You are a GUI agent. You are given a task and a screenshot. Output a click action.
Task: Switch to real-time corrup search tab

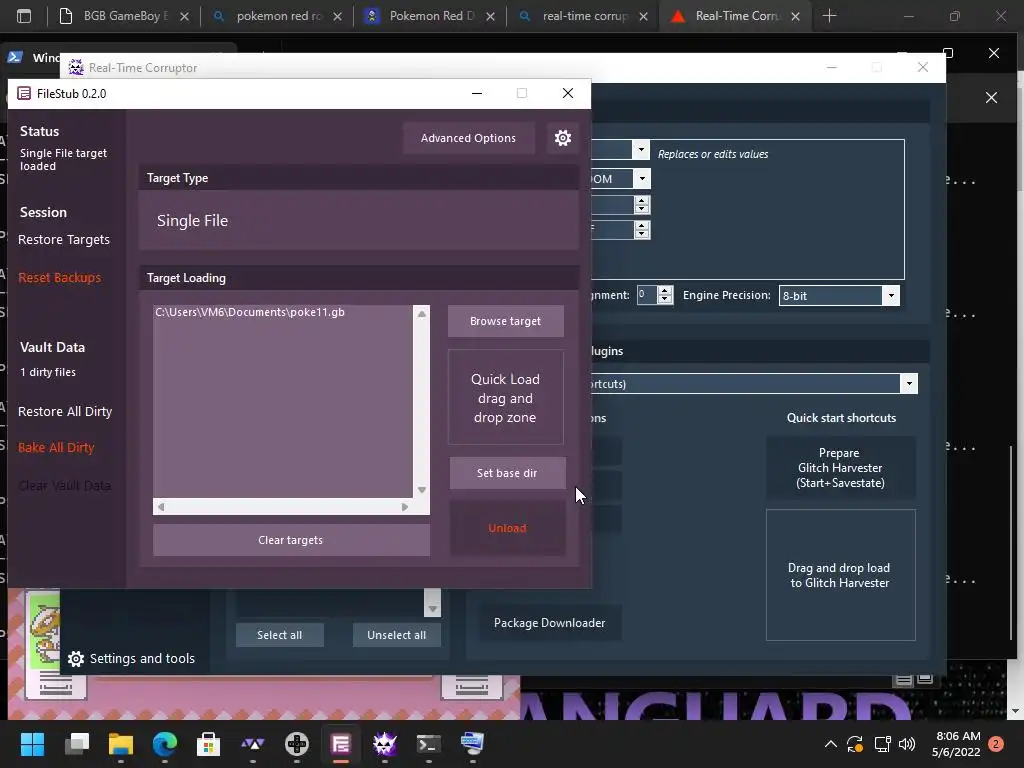[585, 16]
